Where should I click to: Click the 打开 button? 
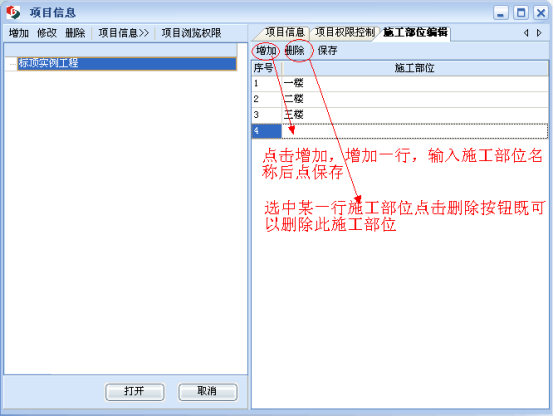pos(135,392)
